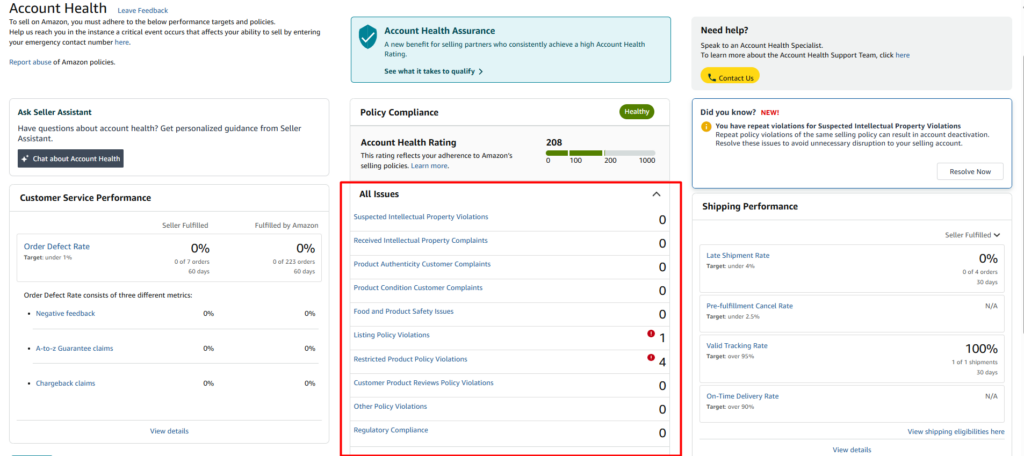Image resolution: width=1024 pixels, height=456 pixels.
Task: Click the 100% Valid Tracking Rate value
Action: [981, 349]
